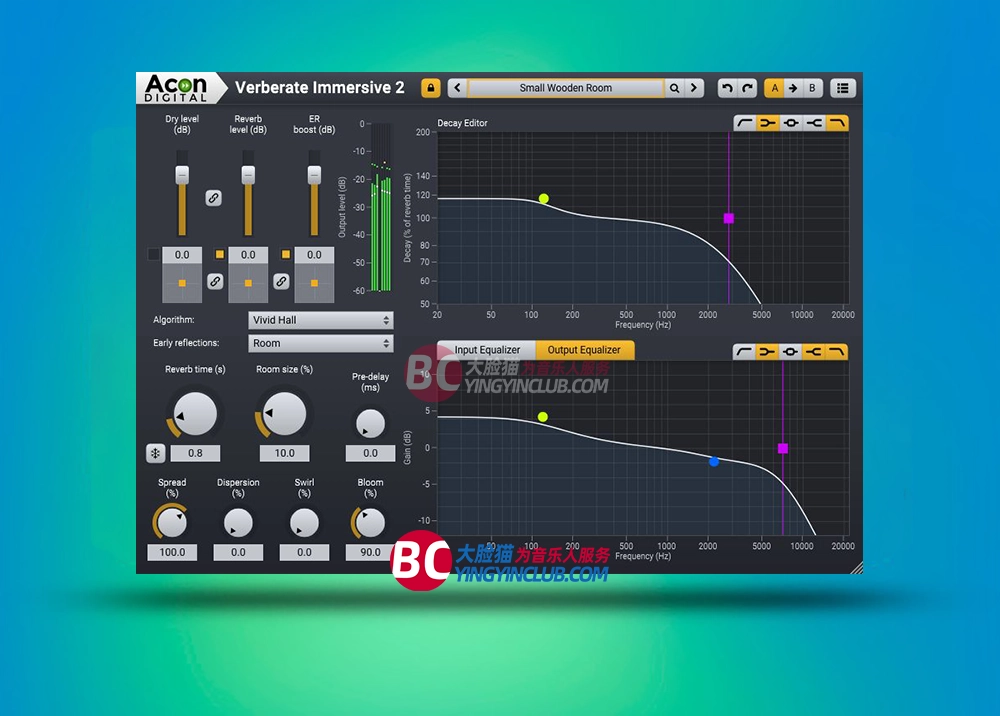Select the A settings slot
The width and height of the screenshot is (1000, 716).
(x=774, y=88)
